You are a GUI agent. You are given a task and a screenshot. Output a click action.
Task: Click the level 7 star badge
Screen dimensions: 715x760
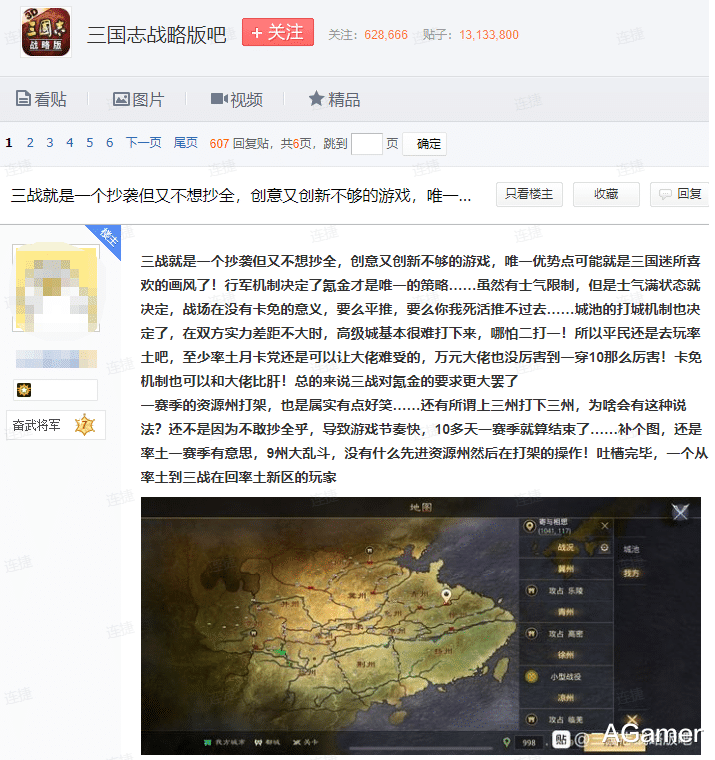coord(85,425)
